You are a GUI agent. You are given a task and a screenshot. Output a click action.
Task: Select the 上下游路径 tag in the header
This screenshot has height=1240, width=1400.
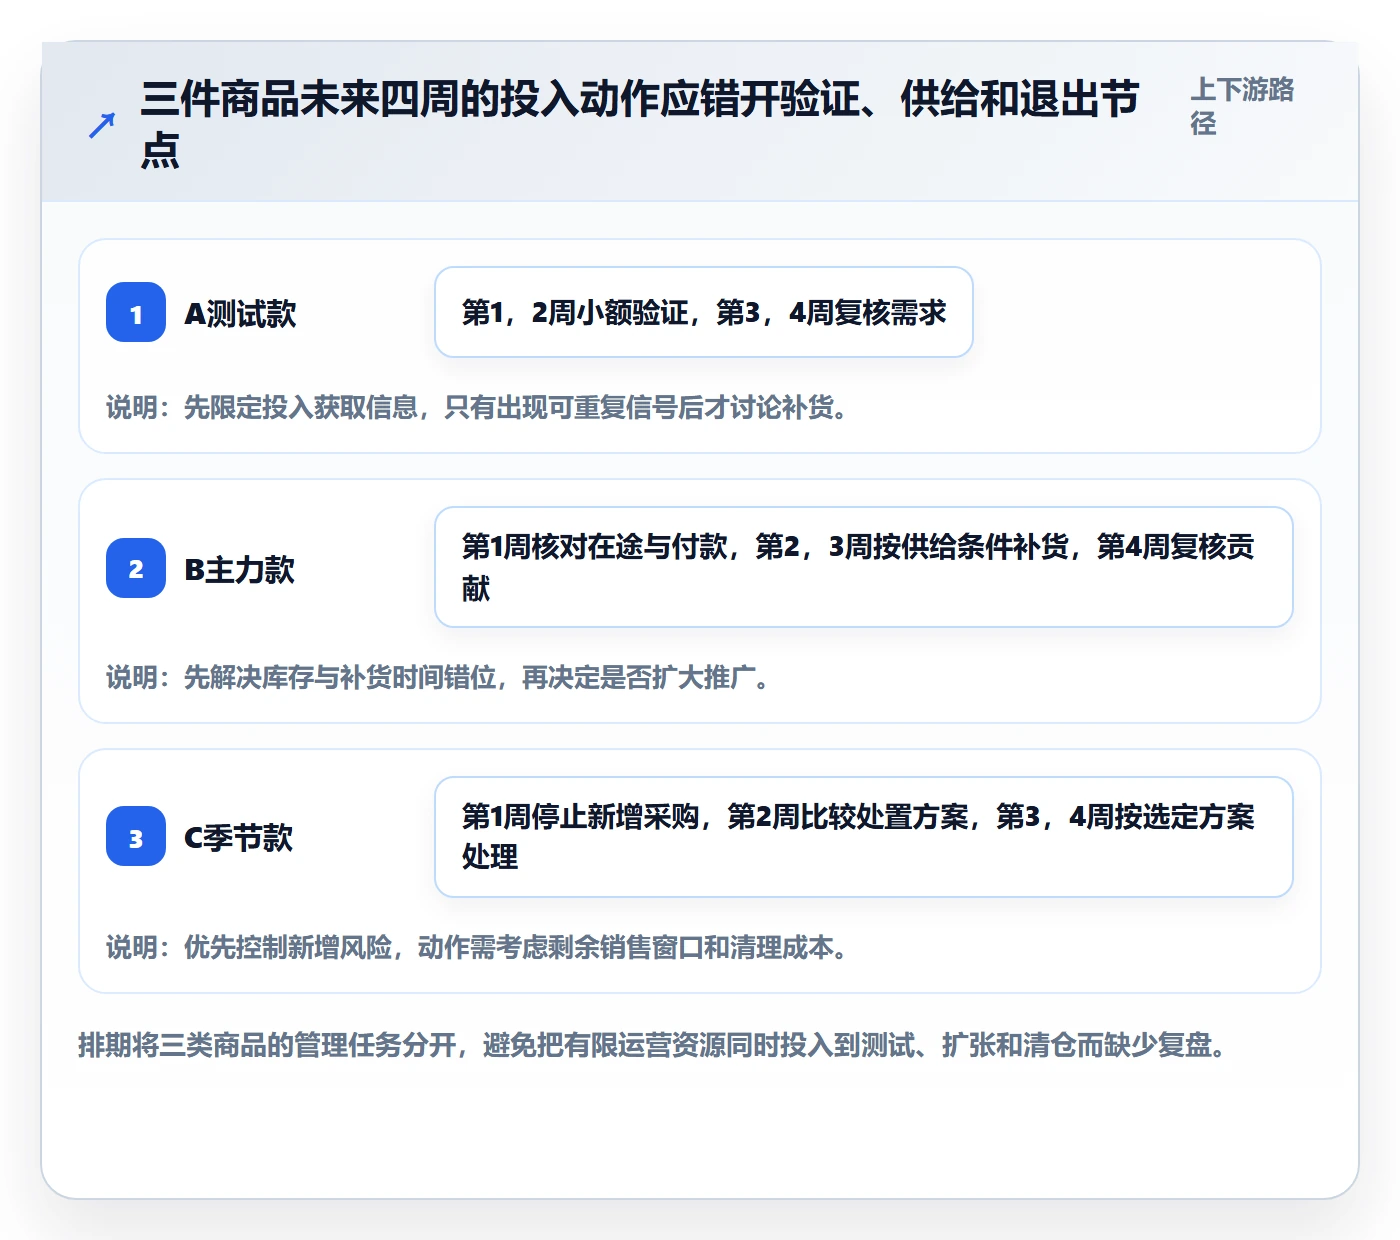pyautogui.click(x=1242, y=106)
